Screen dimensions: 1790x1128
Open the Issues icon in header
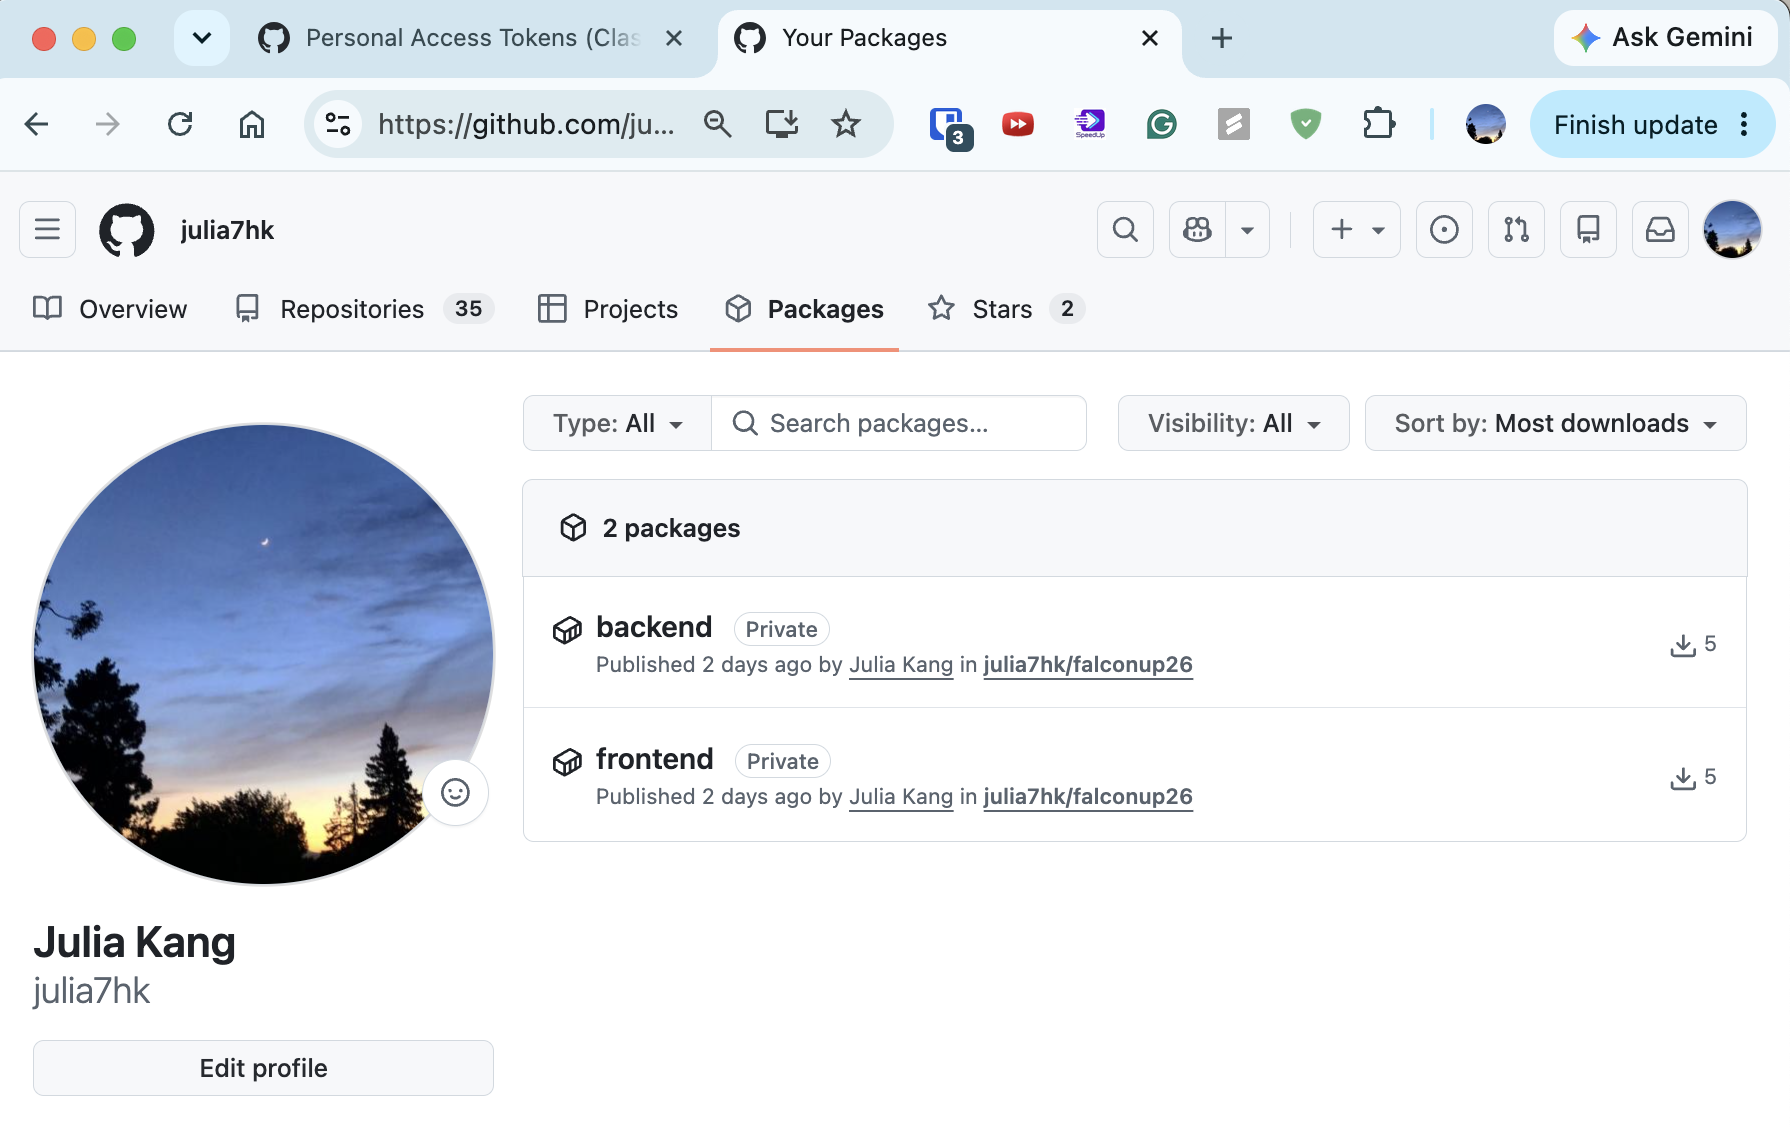coord(1444,230)
